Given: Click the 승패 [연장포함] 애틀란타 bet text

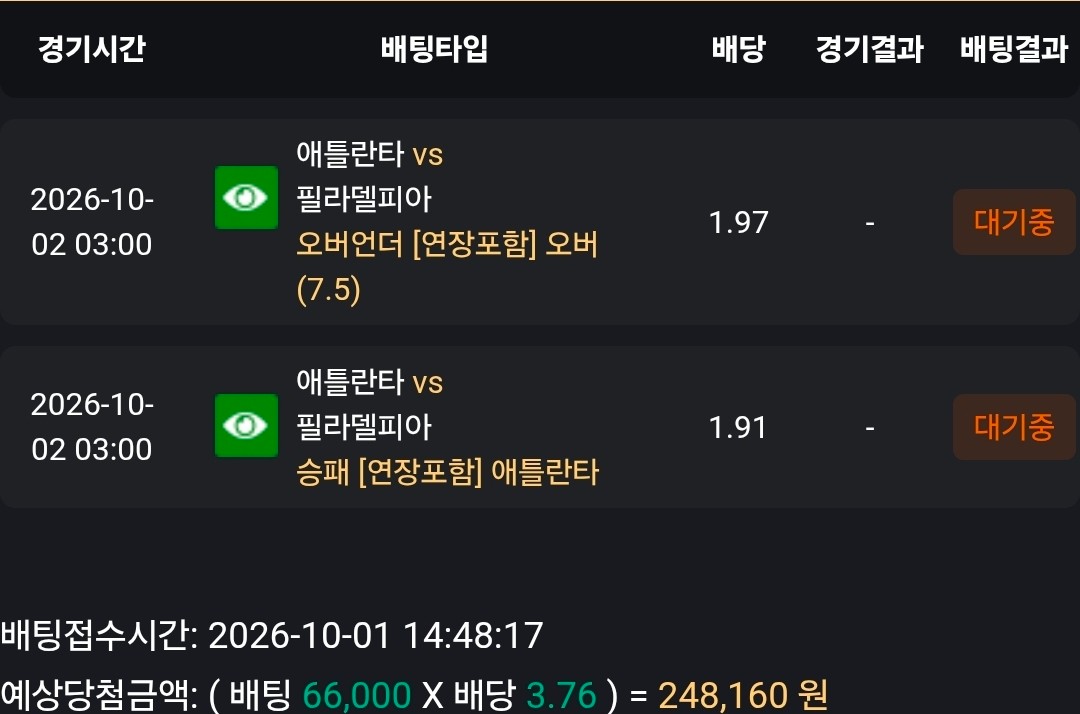Looking at the screenshot, I should coord(448,472).
